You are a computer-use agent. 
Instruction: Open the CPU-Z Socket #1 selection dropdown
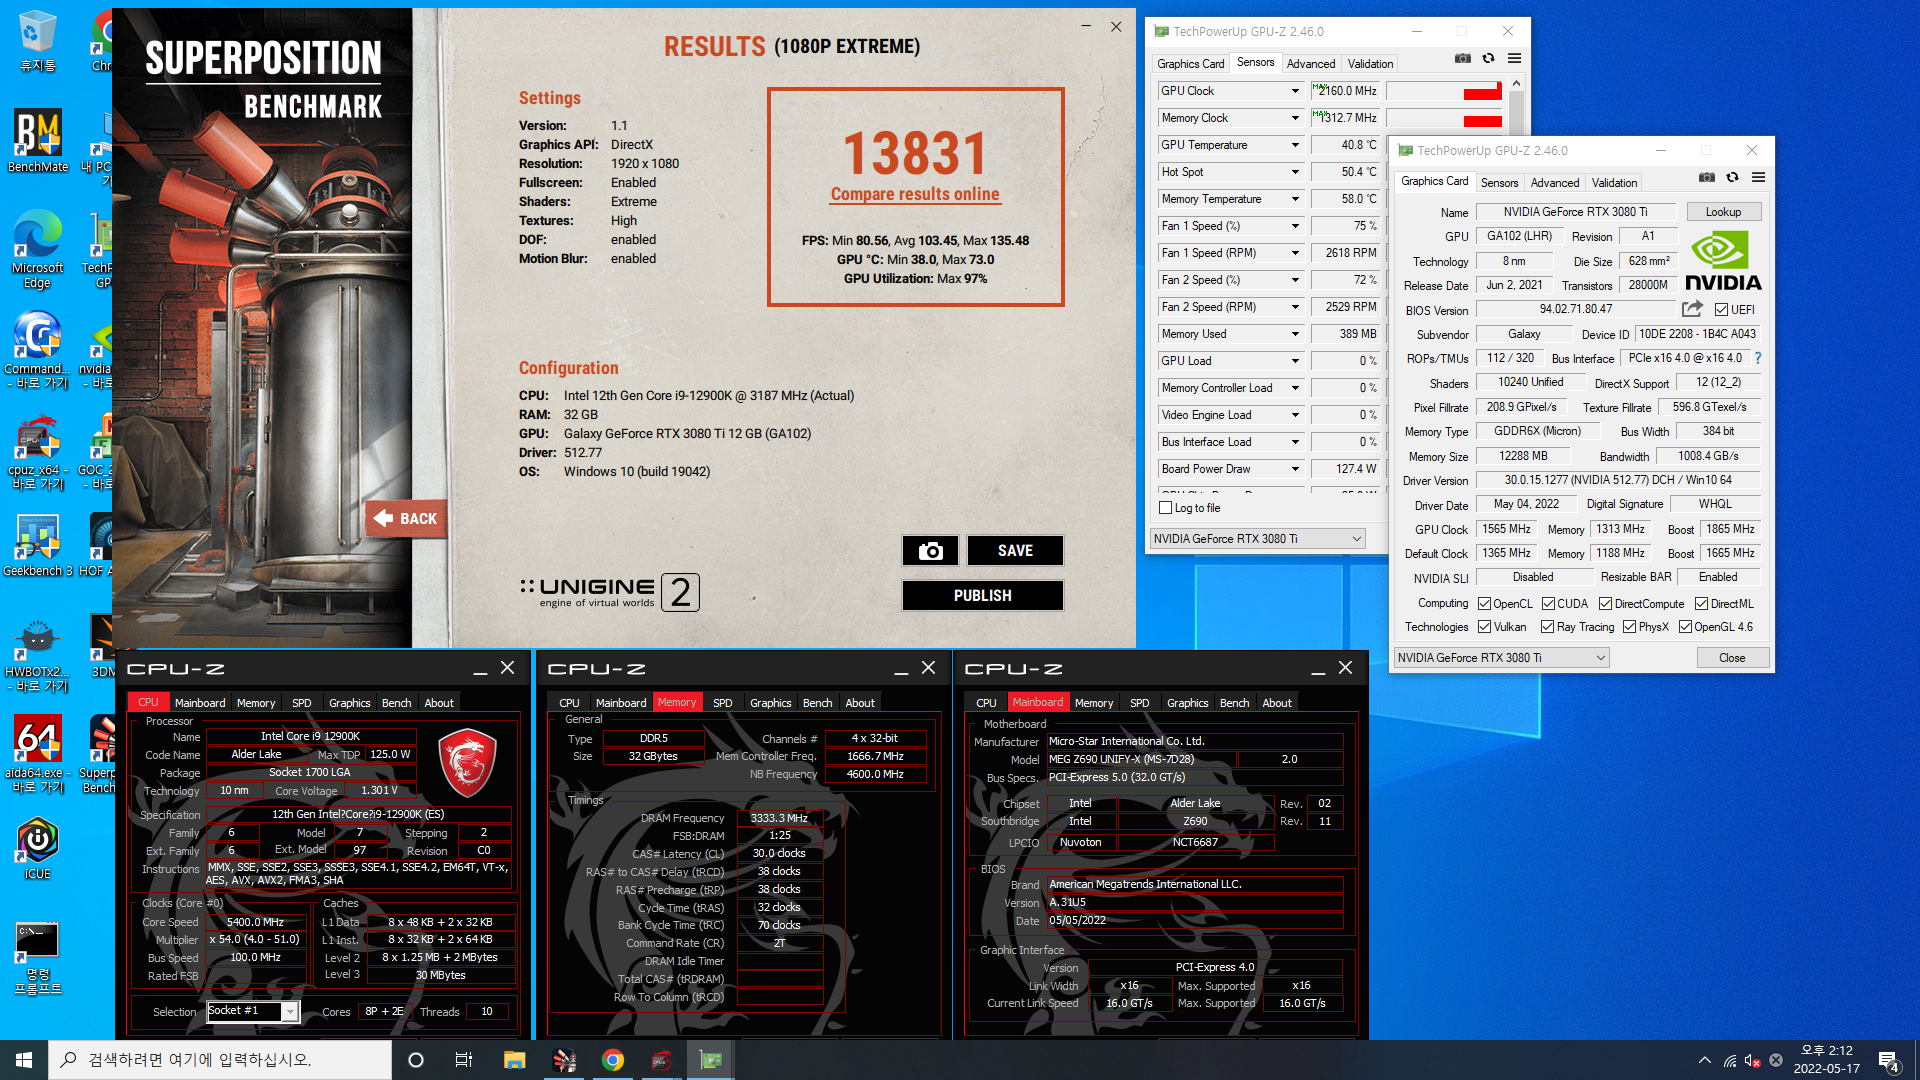coord(290,1012)
